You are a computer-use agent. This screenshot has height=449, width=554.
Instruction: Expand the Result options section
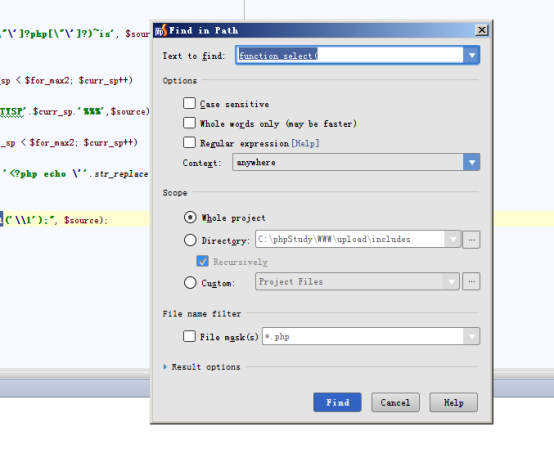pos(165,367)
